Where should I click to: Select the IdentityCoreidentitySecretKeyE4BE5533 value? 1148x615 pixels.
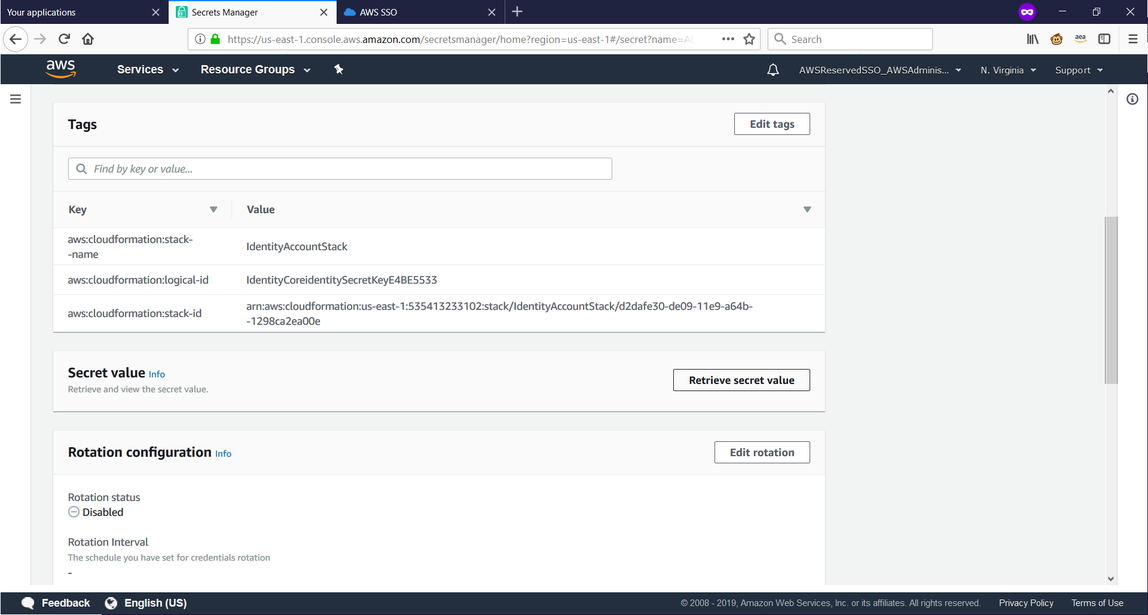pos(341,280)
